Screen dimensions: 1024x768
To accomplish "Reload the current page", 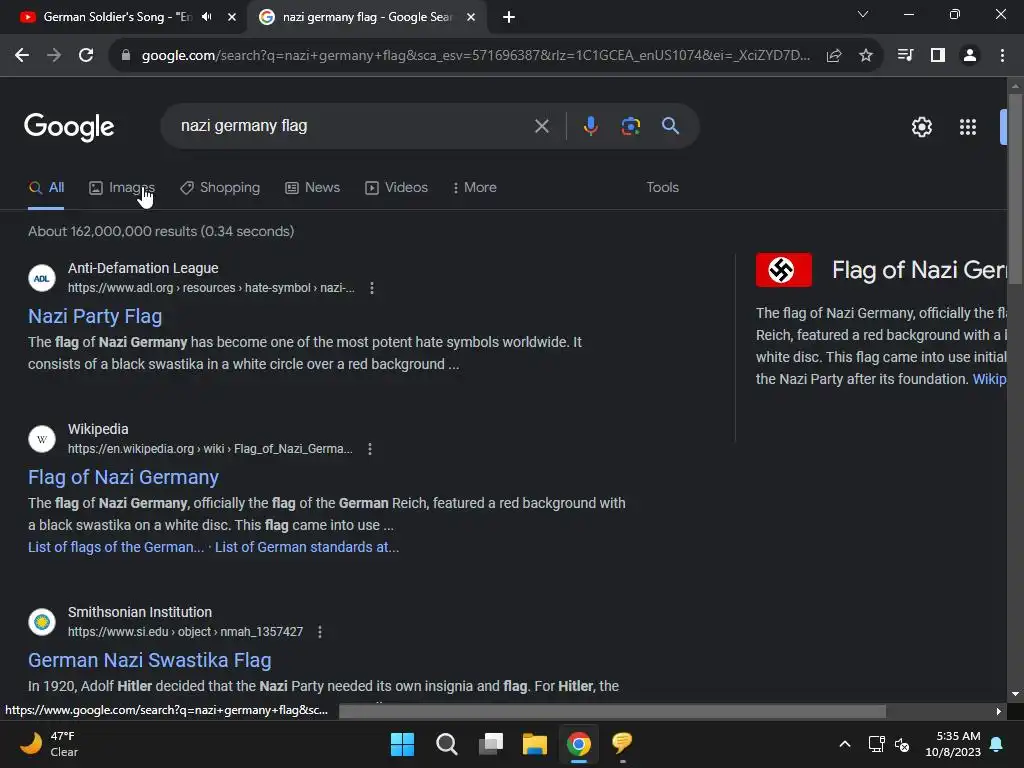I will click(86, 56).
